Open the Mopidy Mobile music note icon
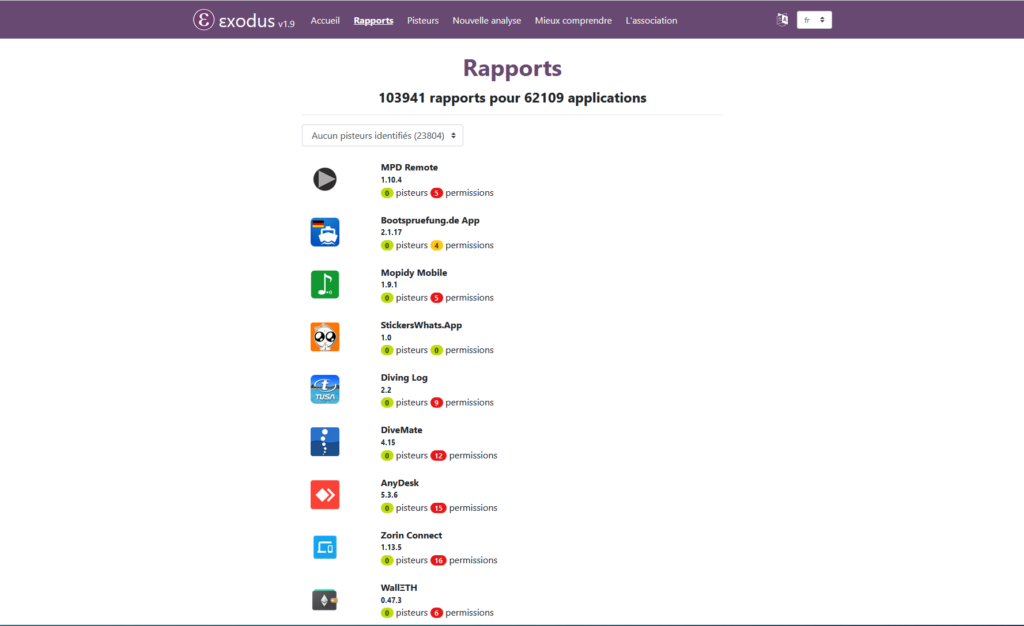Viewport: 1024px width, 626px height. 325,285
